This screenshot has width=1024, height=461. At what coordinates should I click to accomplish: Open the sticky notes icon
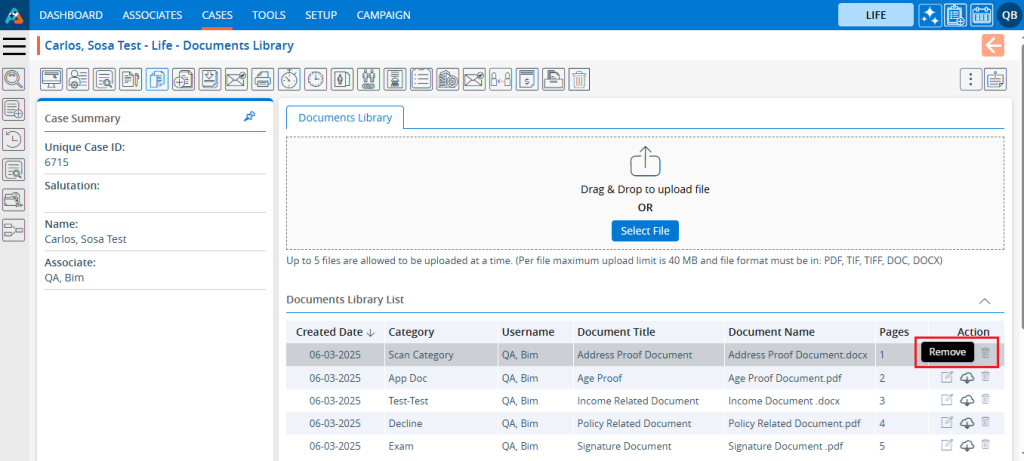pos(995,79)
